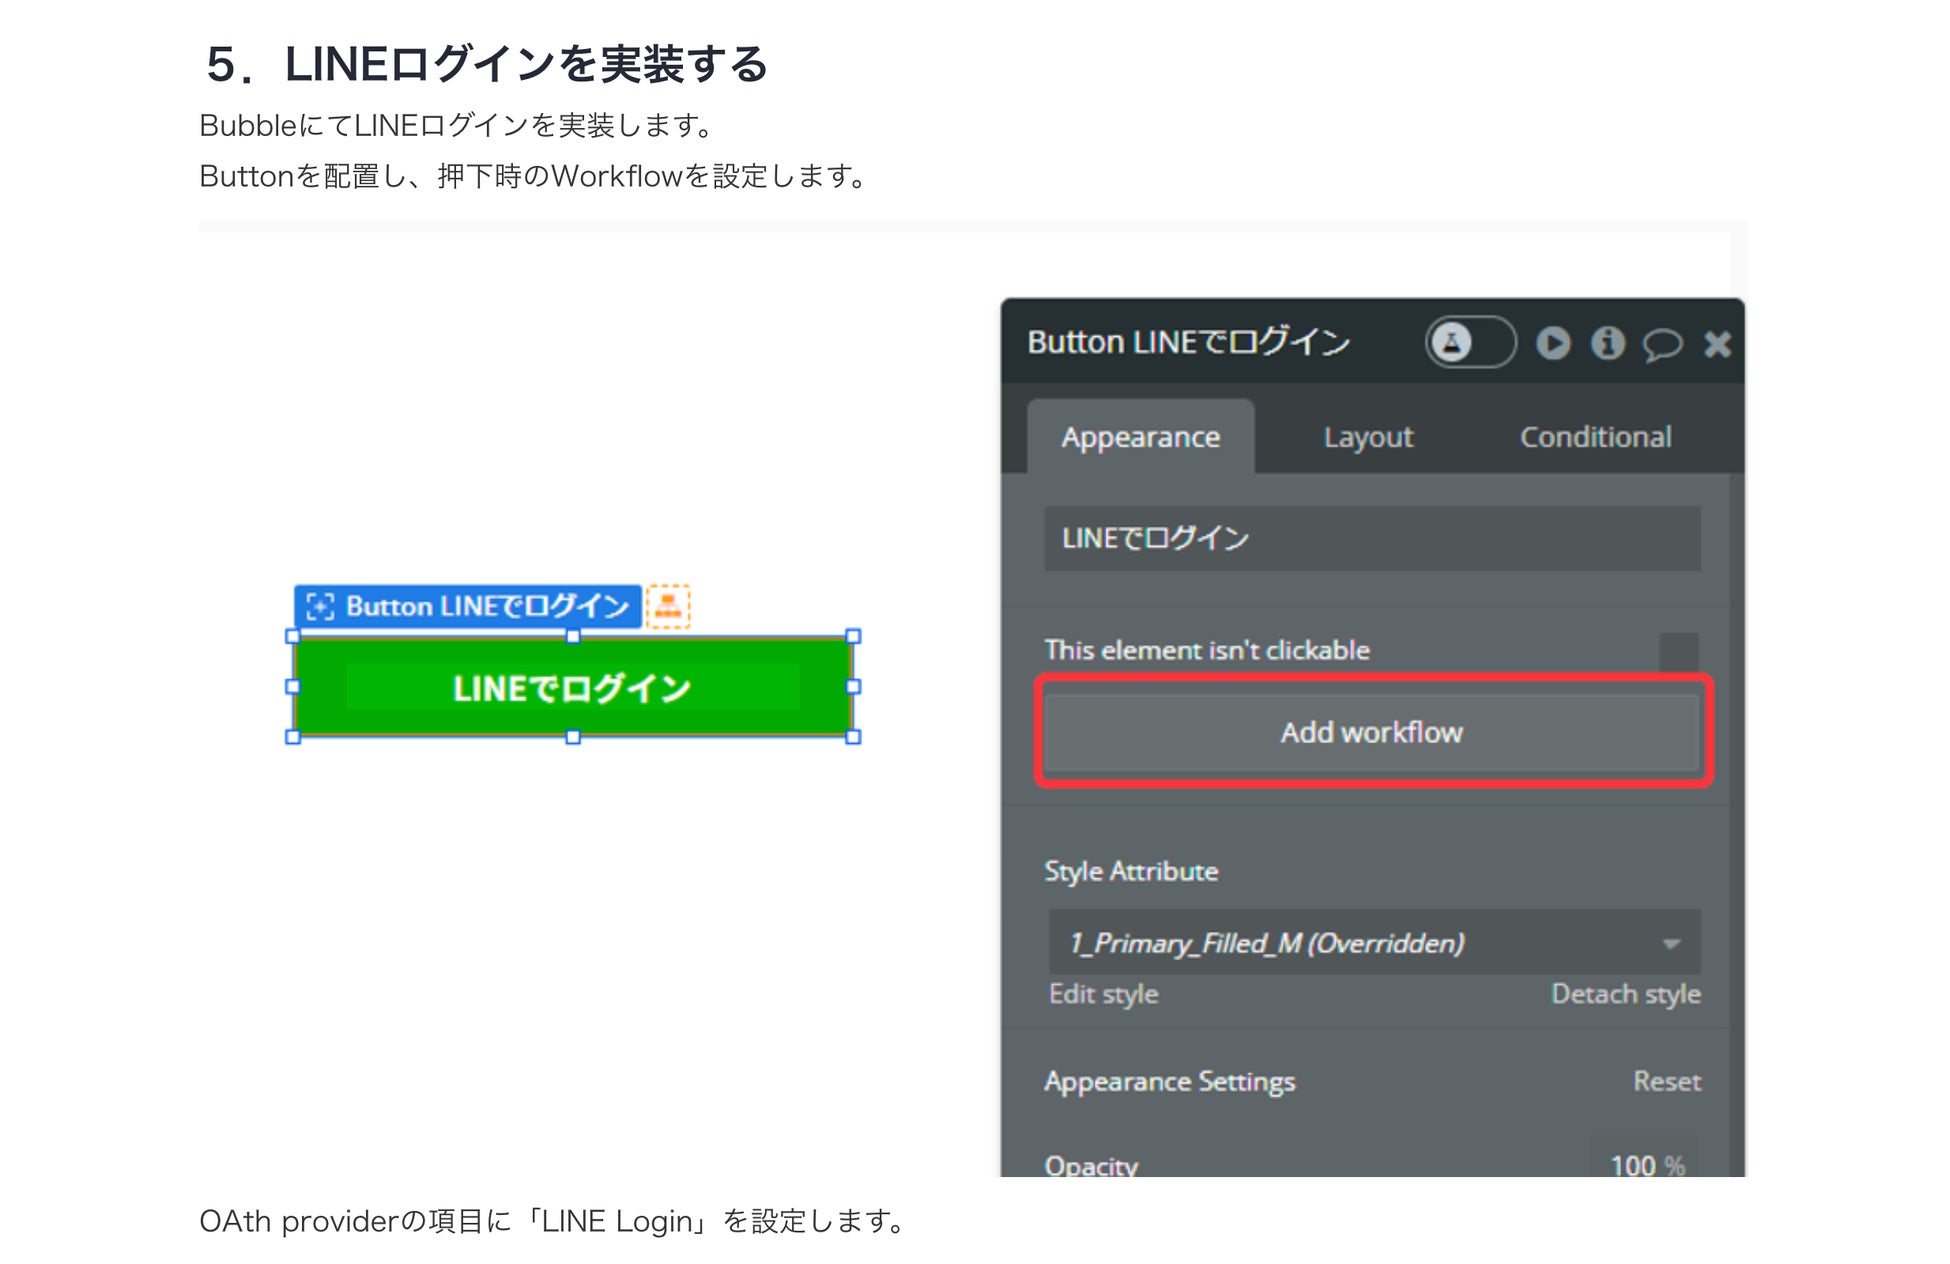Reset the Appearance Settings
Image resolution: width=1950 pixels, height=1264 pixels.
tap(1666, 1081)
